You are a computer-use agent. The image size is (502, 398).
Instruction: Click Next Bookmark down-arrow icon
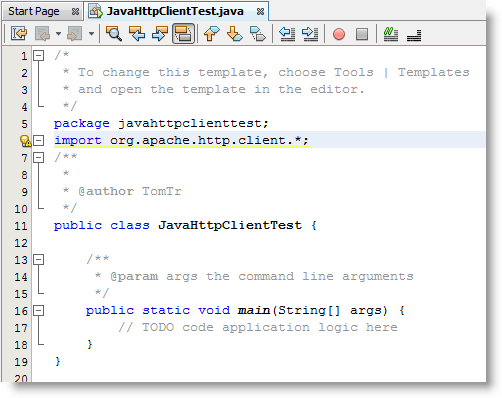(x=235, y=34)
